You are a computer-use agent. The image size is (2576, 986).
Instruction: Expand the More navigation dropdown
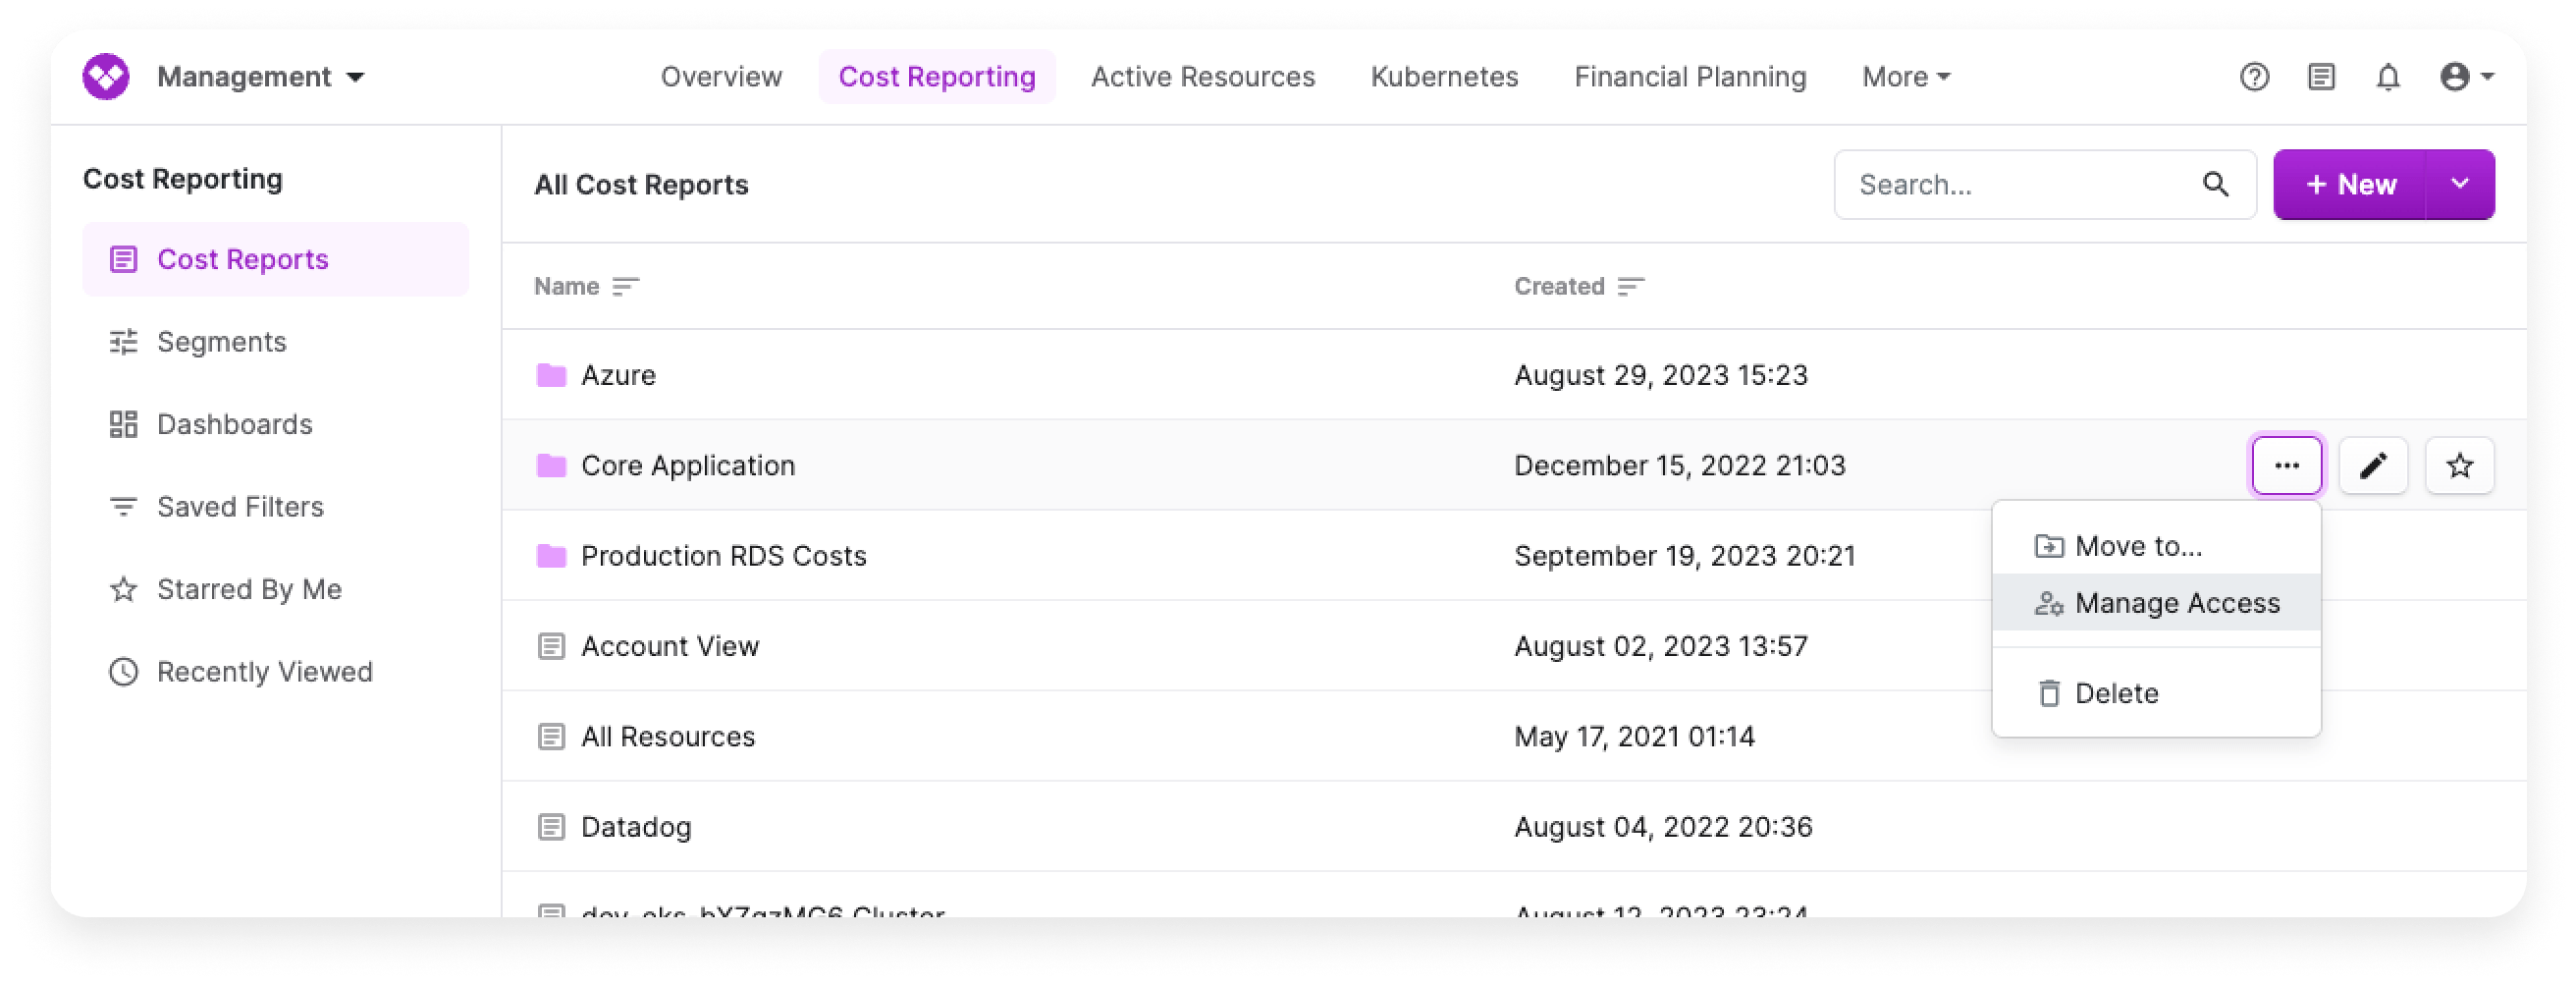click(x=1905, y=77)
